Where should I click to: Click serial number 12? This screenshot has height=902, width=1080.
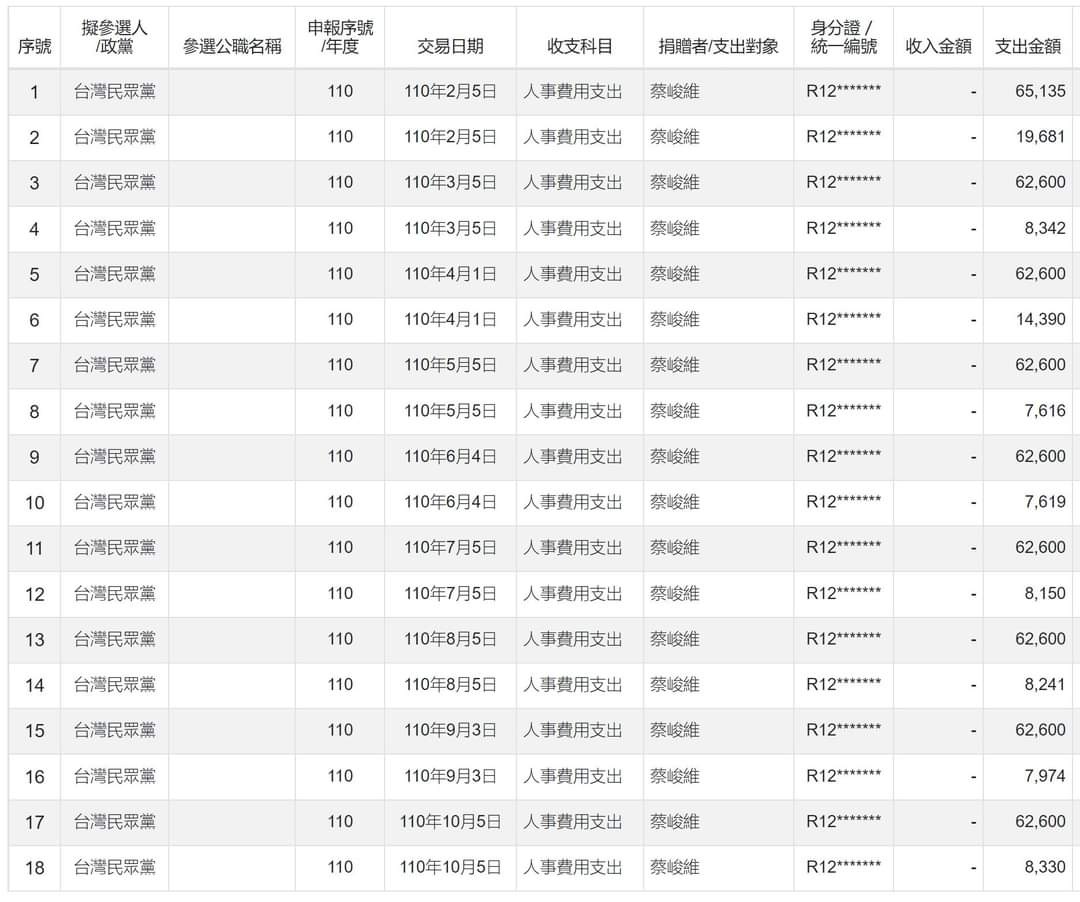pos(34,594)
